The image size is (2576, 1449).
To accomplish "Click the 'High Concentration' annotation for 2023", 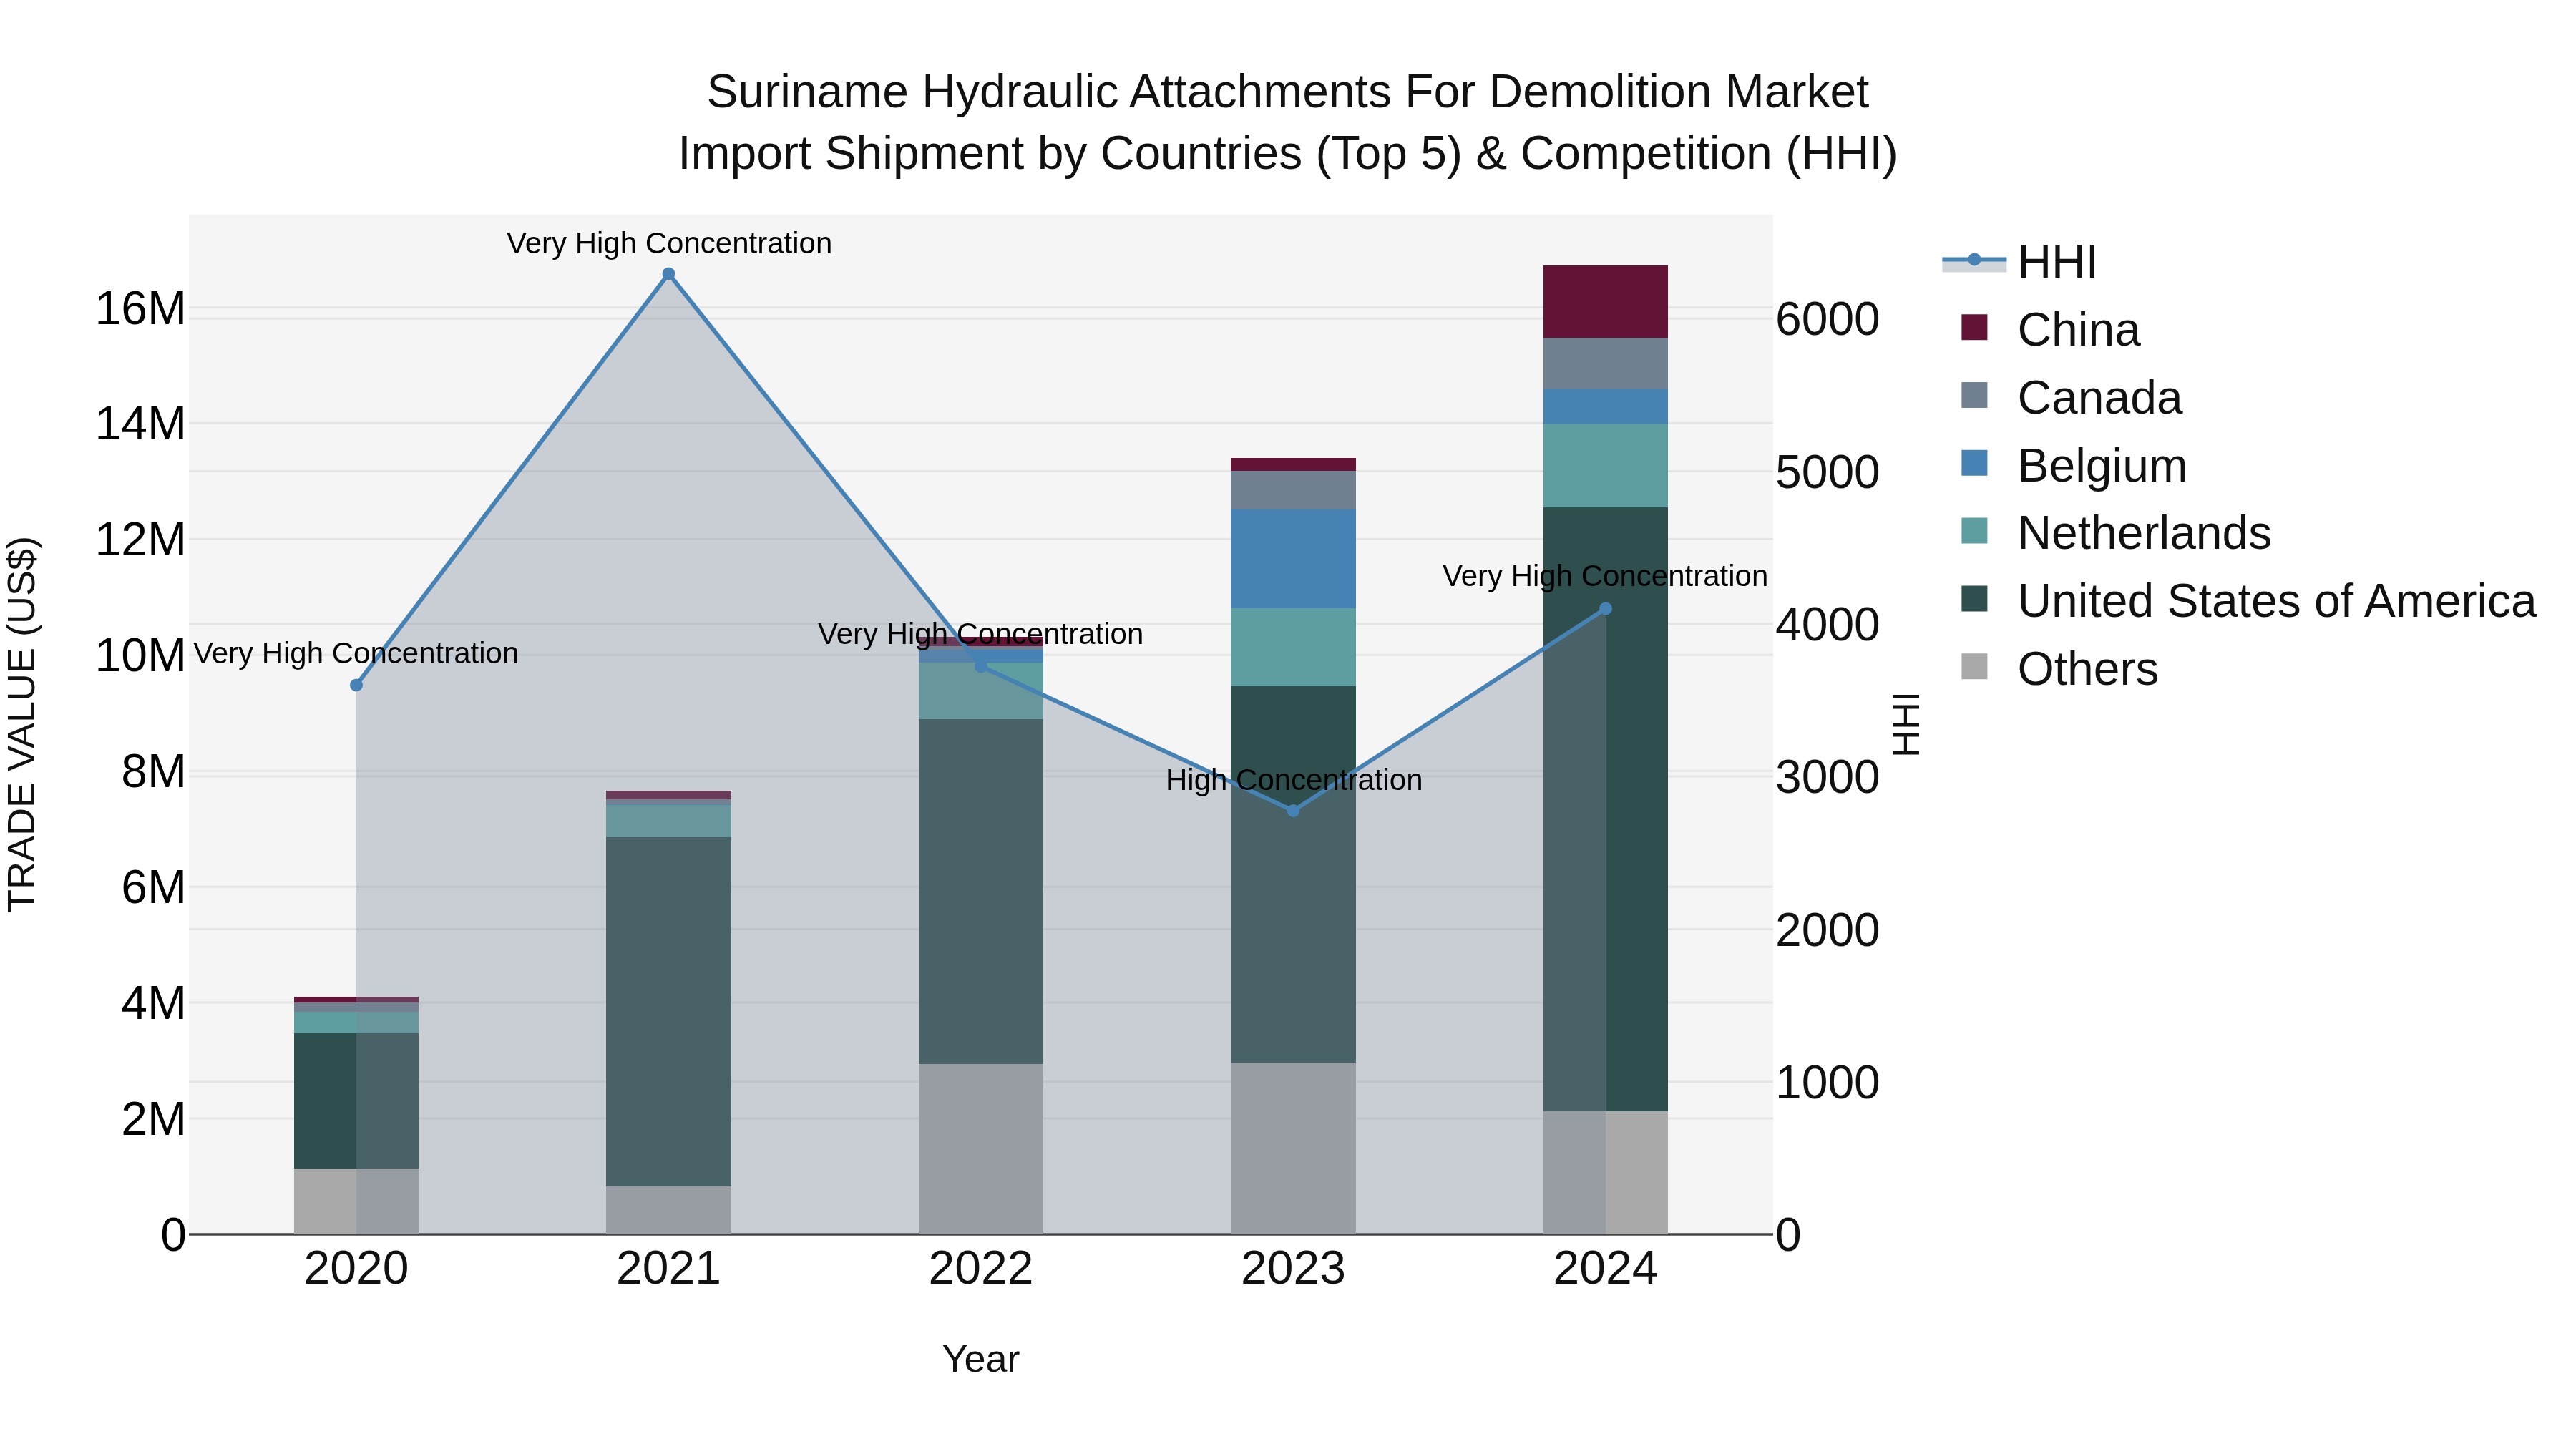I will click(1293, 780).
